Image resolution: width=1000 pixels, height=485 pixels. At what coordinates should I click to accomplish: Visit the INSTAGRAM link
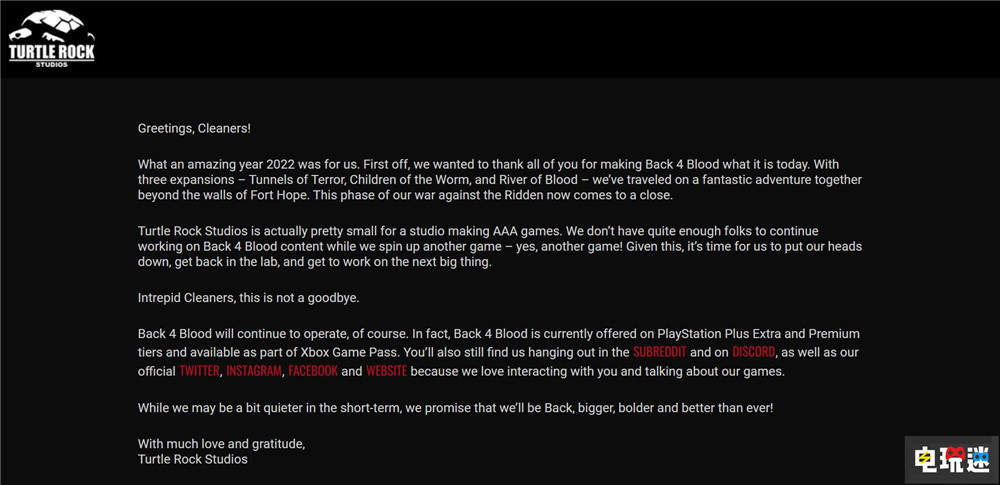tap(254, 371)
